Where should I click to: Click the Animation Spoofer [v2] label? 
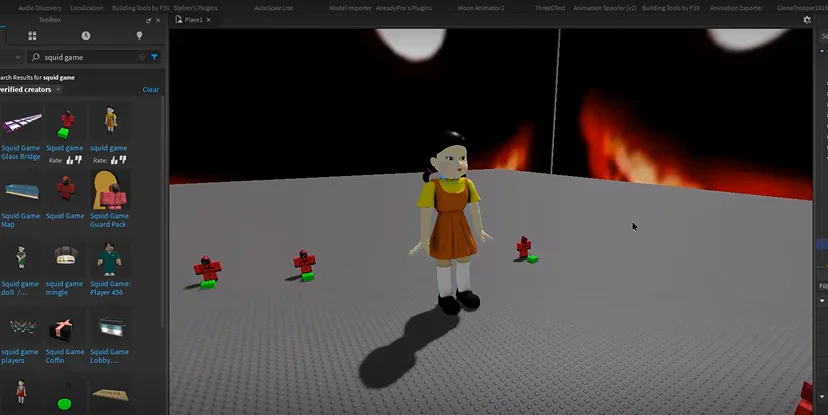pos(605,8)
